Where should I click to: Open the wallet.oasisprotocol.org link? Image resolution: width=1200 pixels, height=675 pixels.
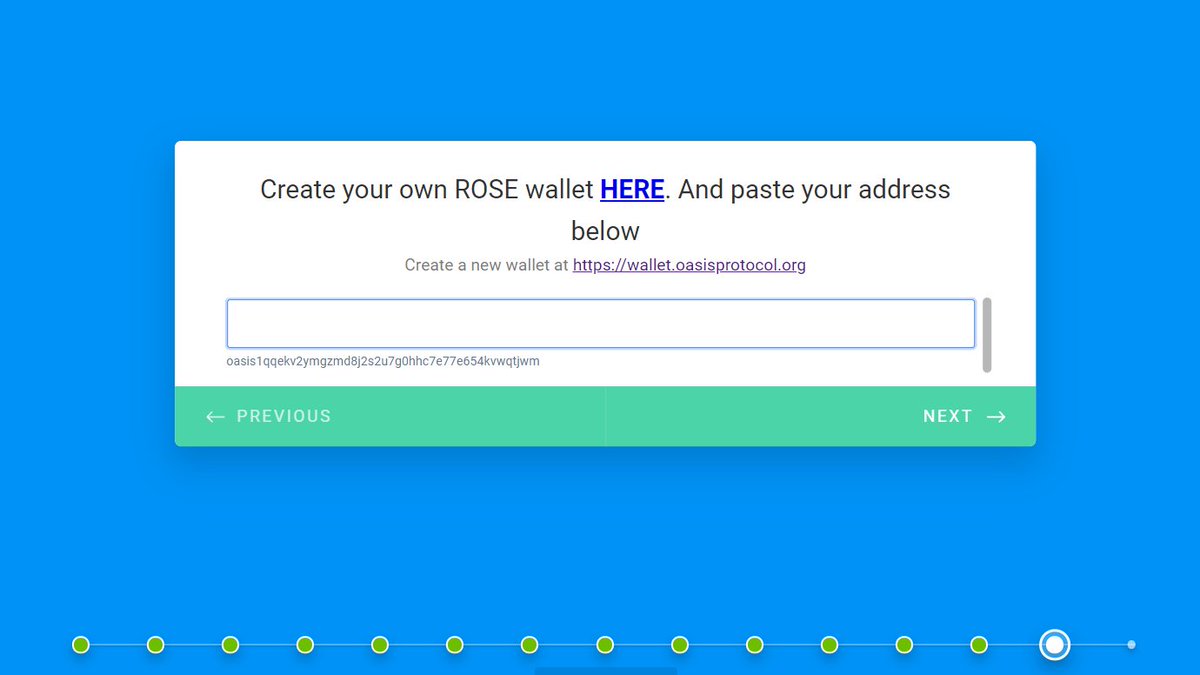pos(689,265)
